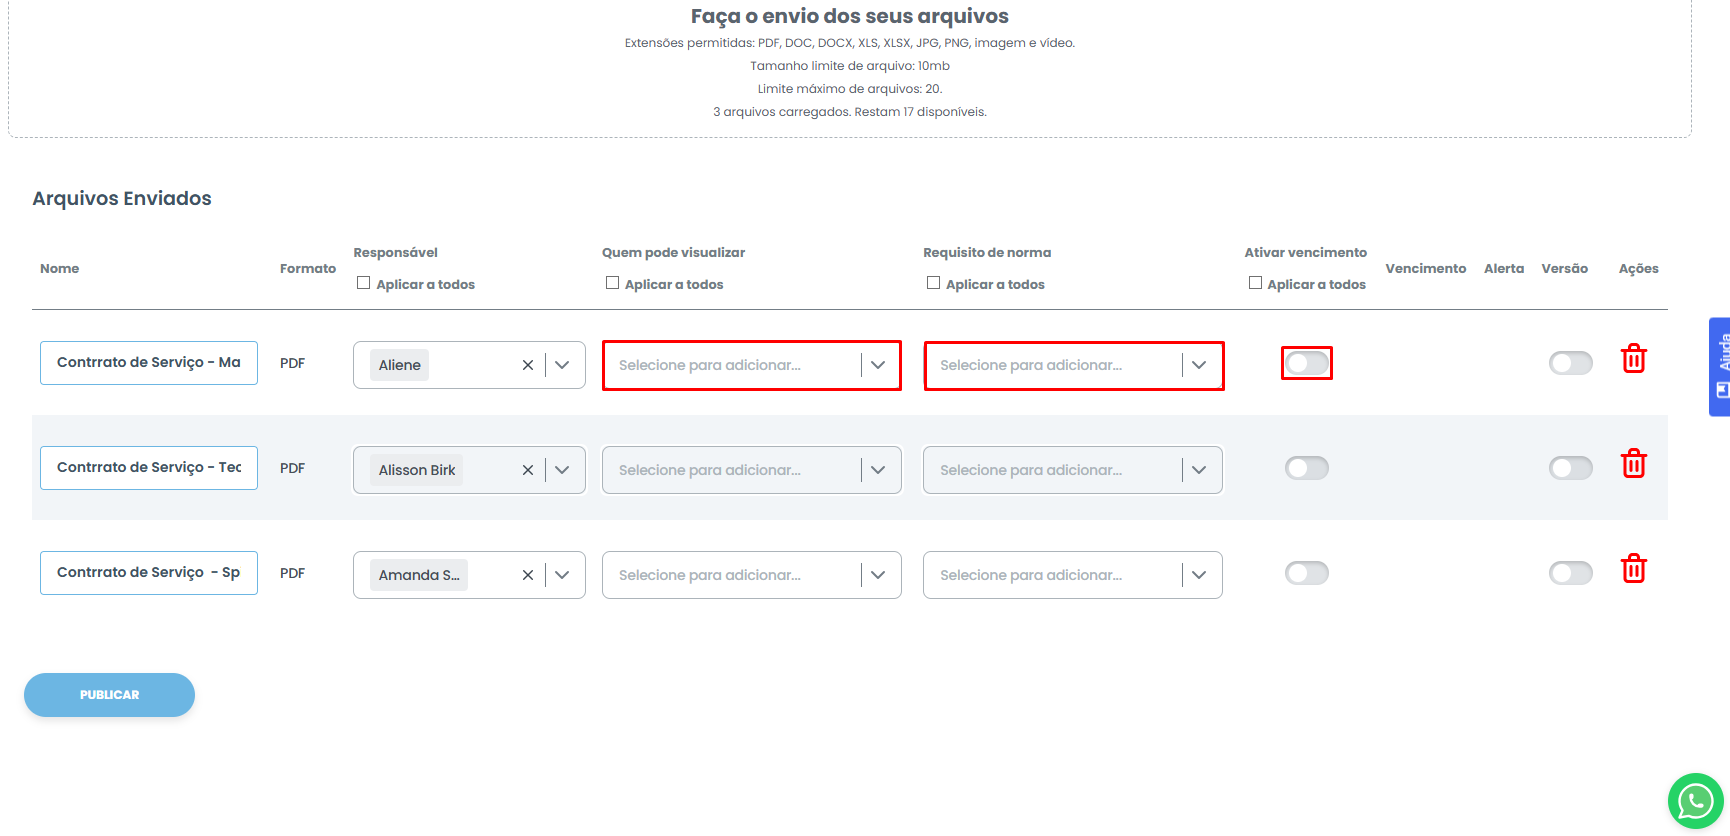Image resolution: width=1730 pixels, height=836 pixels.
Task: Open the WhatsApp chat button
Action: [x=1695, y=801]
